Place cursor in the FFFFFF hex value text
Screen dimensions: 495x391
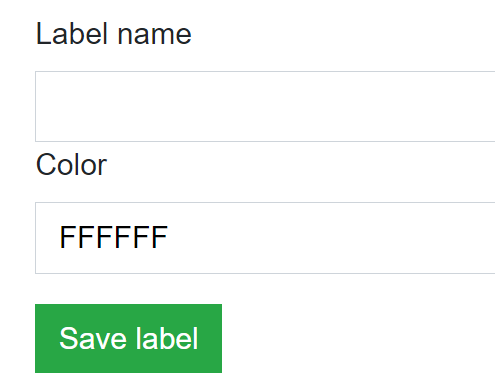pyautogui.click(x=113, y=237)
